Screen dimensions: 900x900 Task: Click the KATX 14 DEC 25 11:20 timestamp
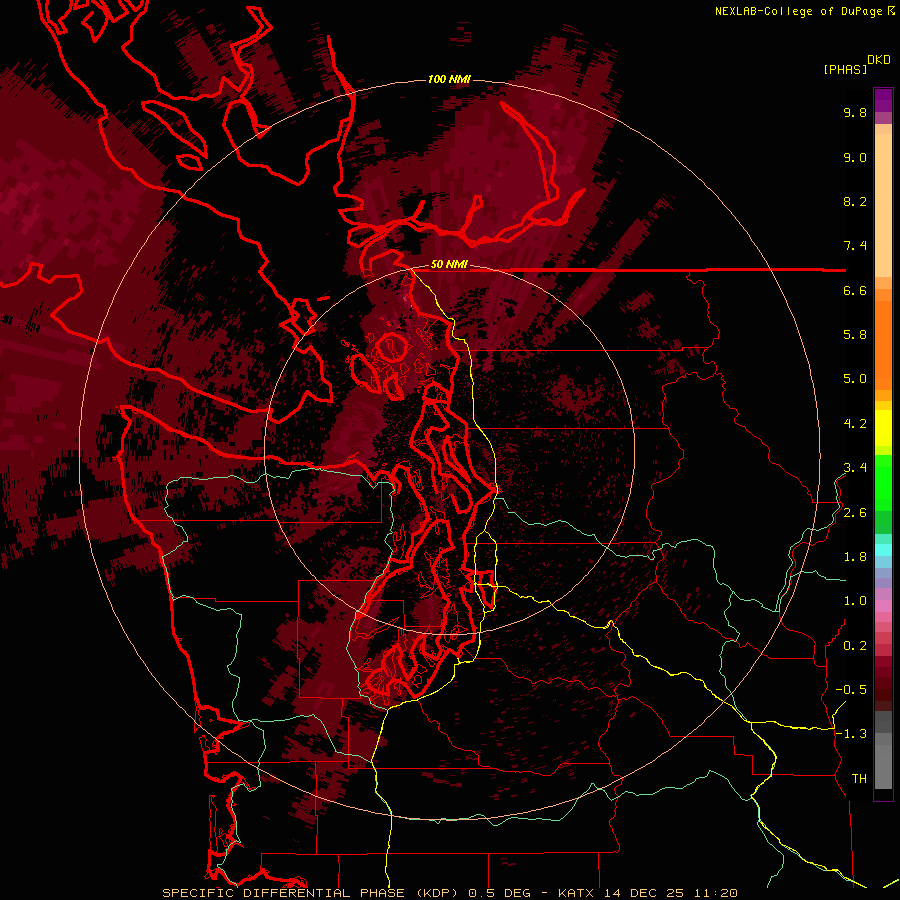click(647, 893)
